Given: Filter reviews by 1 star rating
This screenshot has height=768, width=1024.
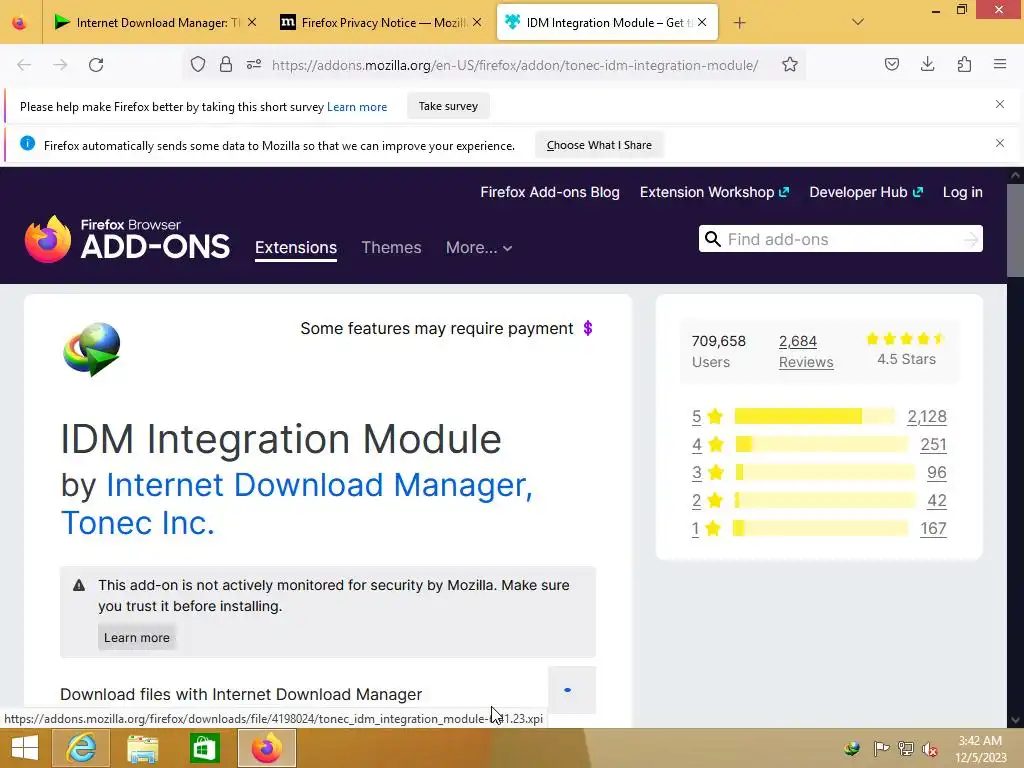Looking at the screenshot, I should pyautogui.click(x=706, y=528).
